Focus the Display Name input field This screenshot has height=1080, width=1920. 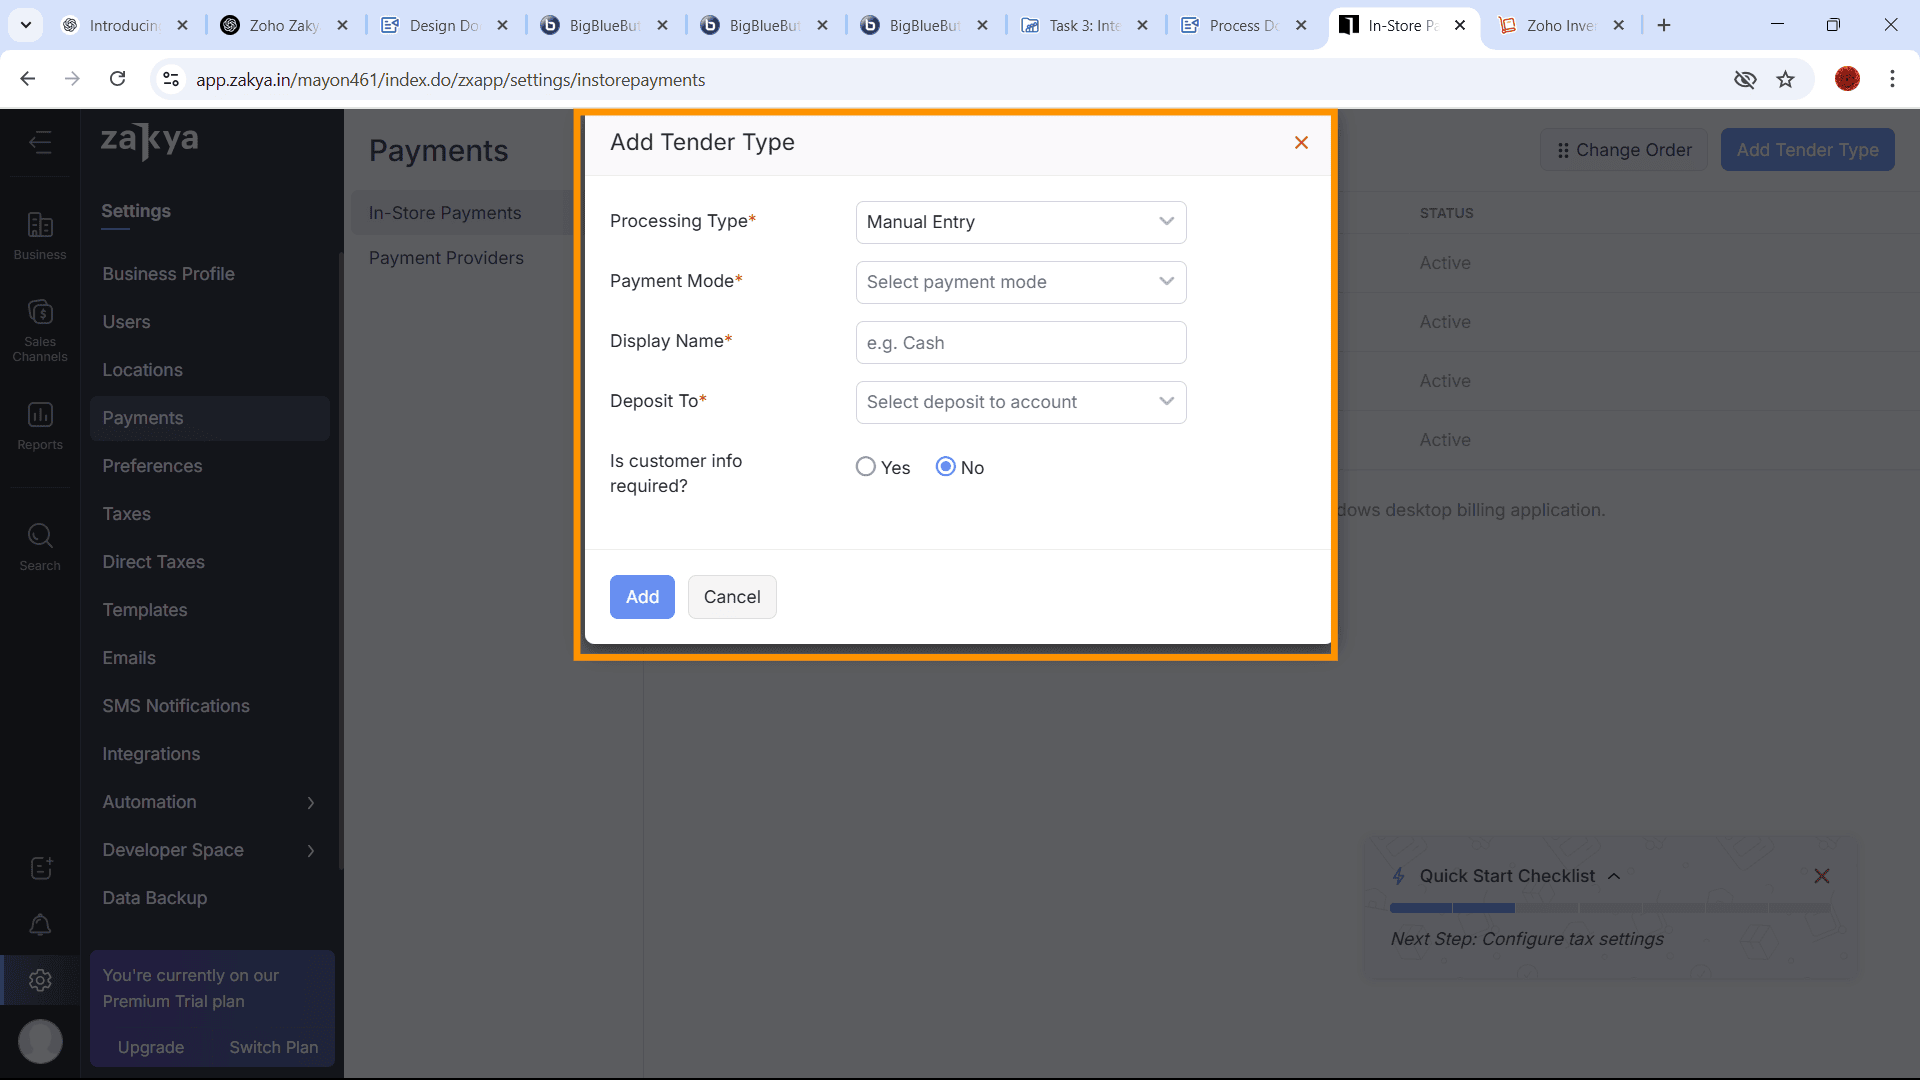click(1021, 342)
